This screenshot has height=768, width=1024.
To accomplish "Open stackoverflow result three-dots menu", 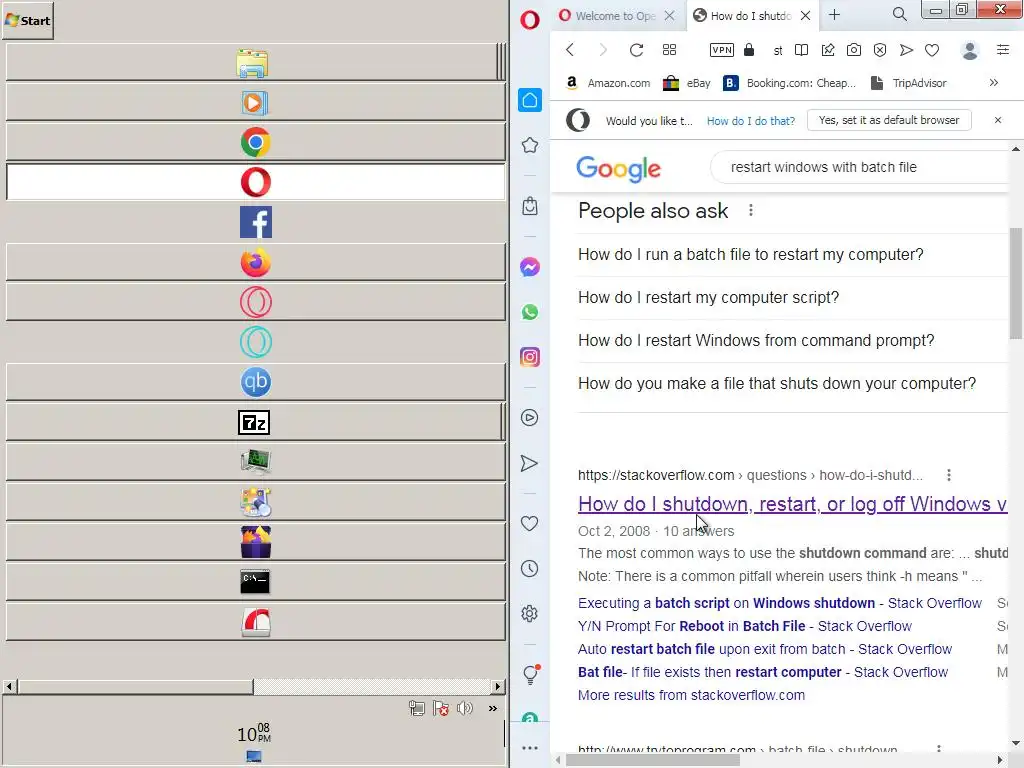I will pos(949,475).
